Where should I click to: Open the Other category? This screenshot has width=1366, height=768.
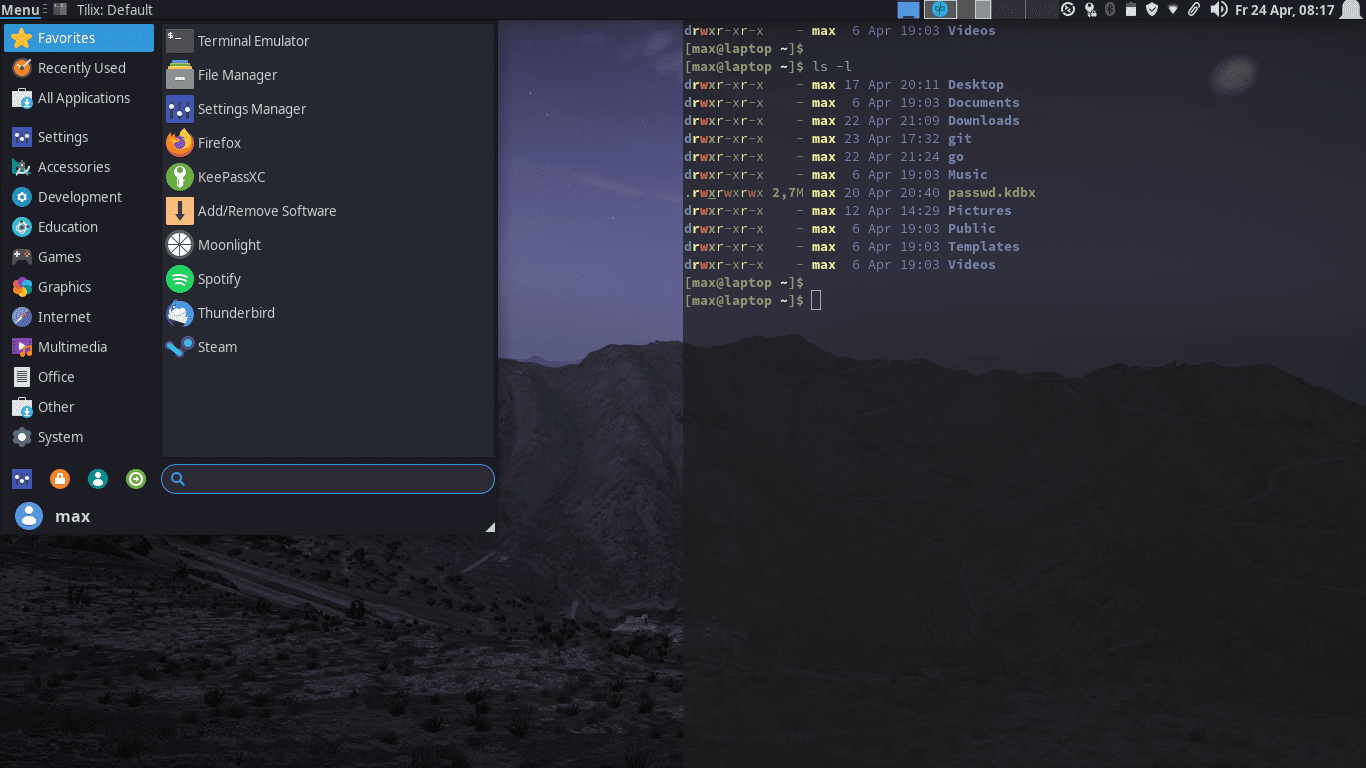(79, 407)
